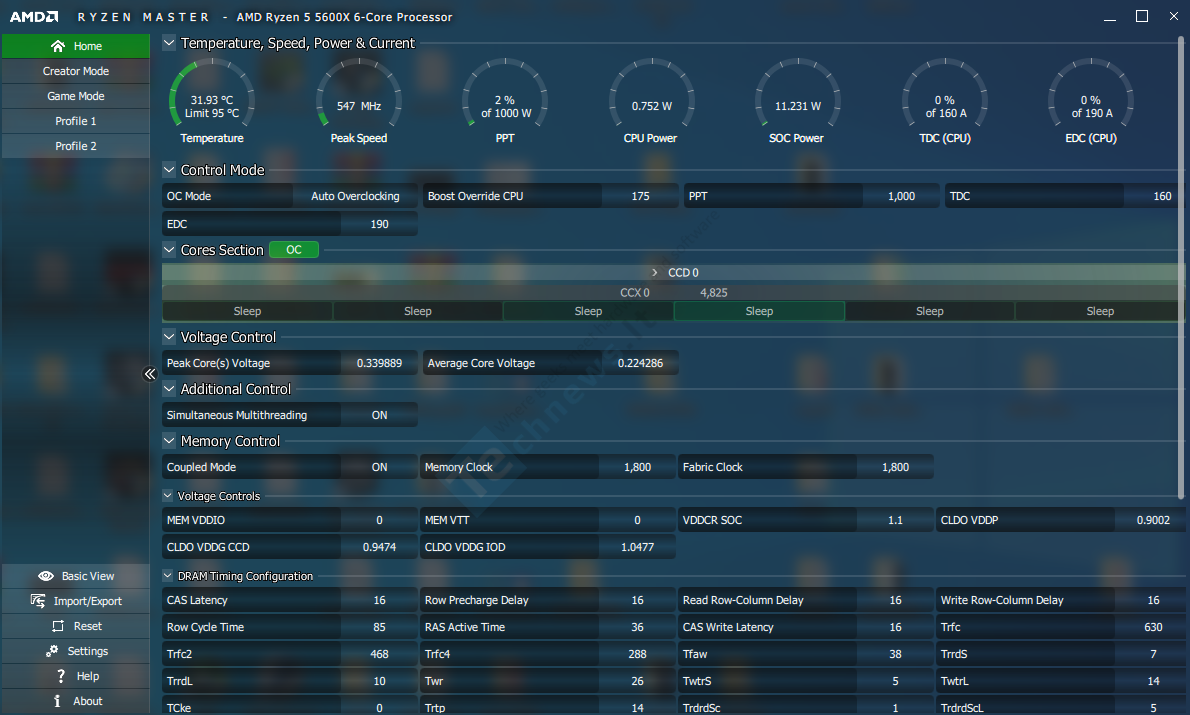Click CLDO VDDG IOD value 1.0477
Image resolution: width=1190 pixels, height=715 pixels.
pos(638,547)
